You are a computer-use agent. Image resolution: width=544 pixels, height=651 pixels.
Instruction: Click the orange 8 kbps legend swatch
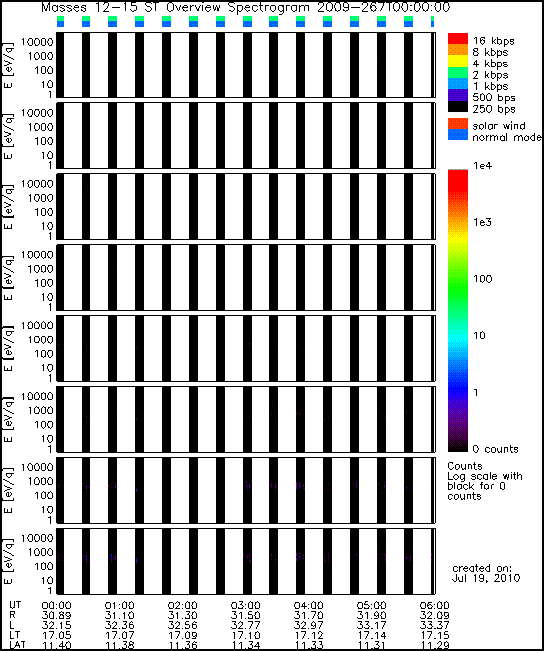458,50
